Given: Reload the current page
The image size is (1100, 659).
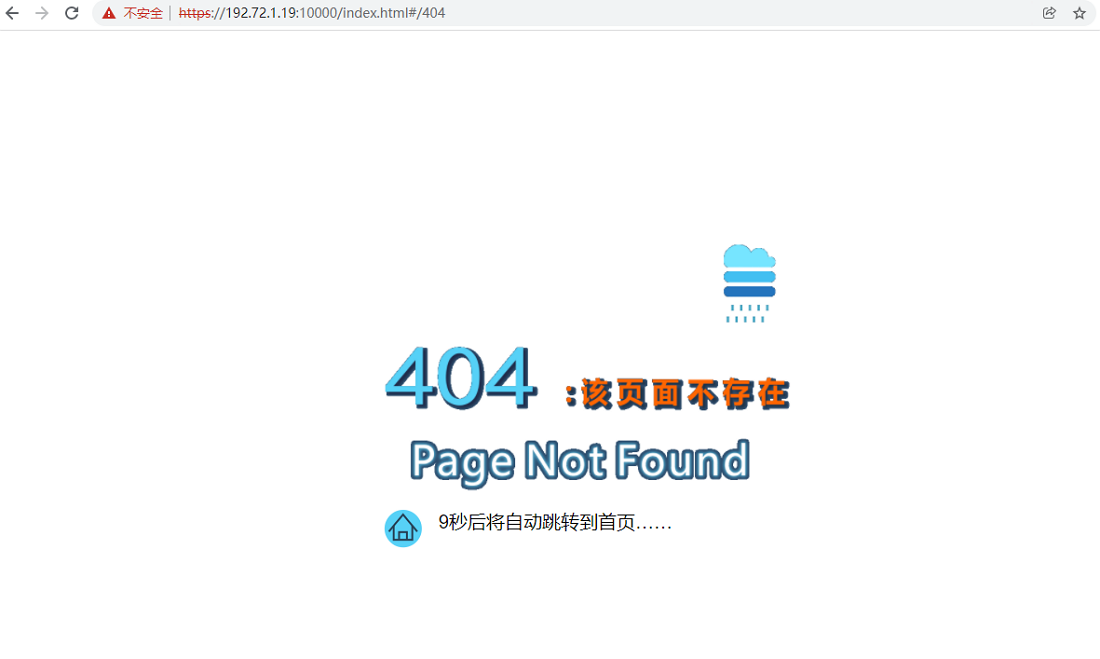Looking at the screenshot, I should [x=72, y=13].
